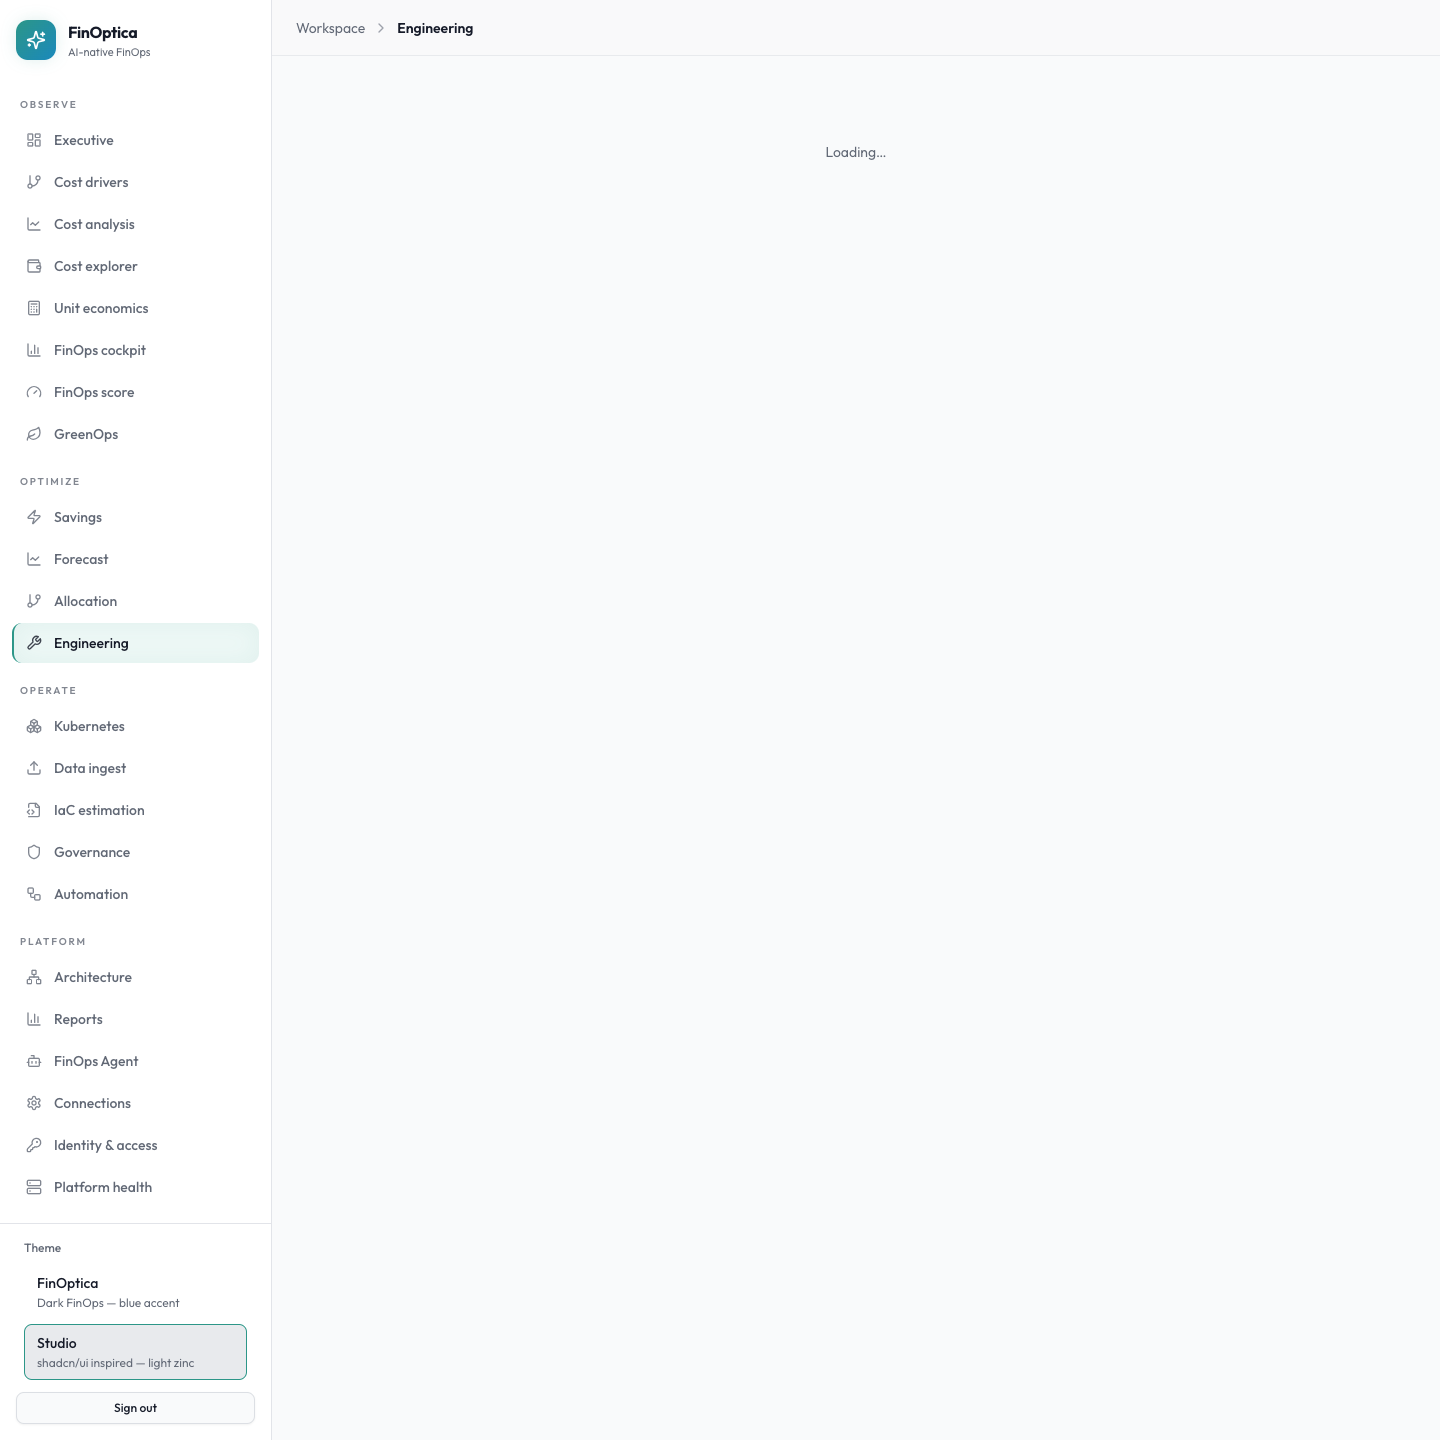Click the OPERATE section header
Image resolution: width=1440 pixels, height=1440 pixels.
48,690
